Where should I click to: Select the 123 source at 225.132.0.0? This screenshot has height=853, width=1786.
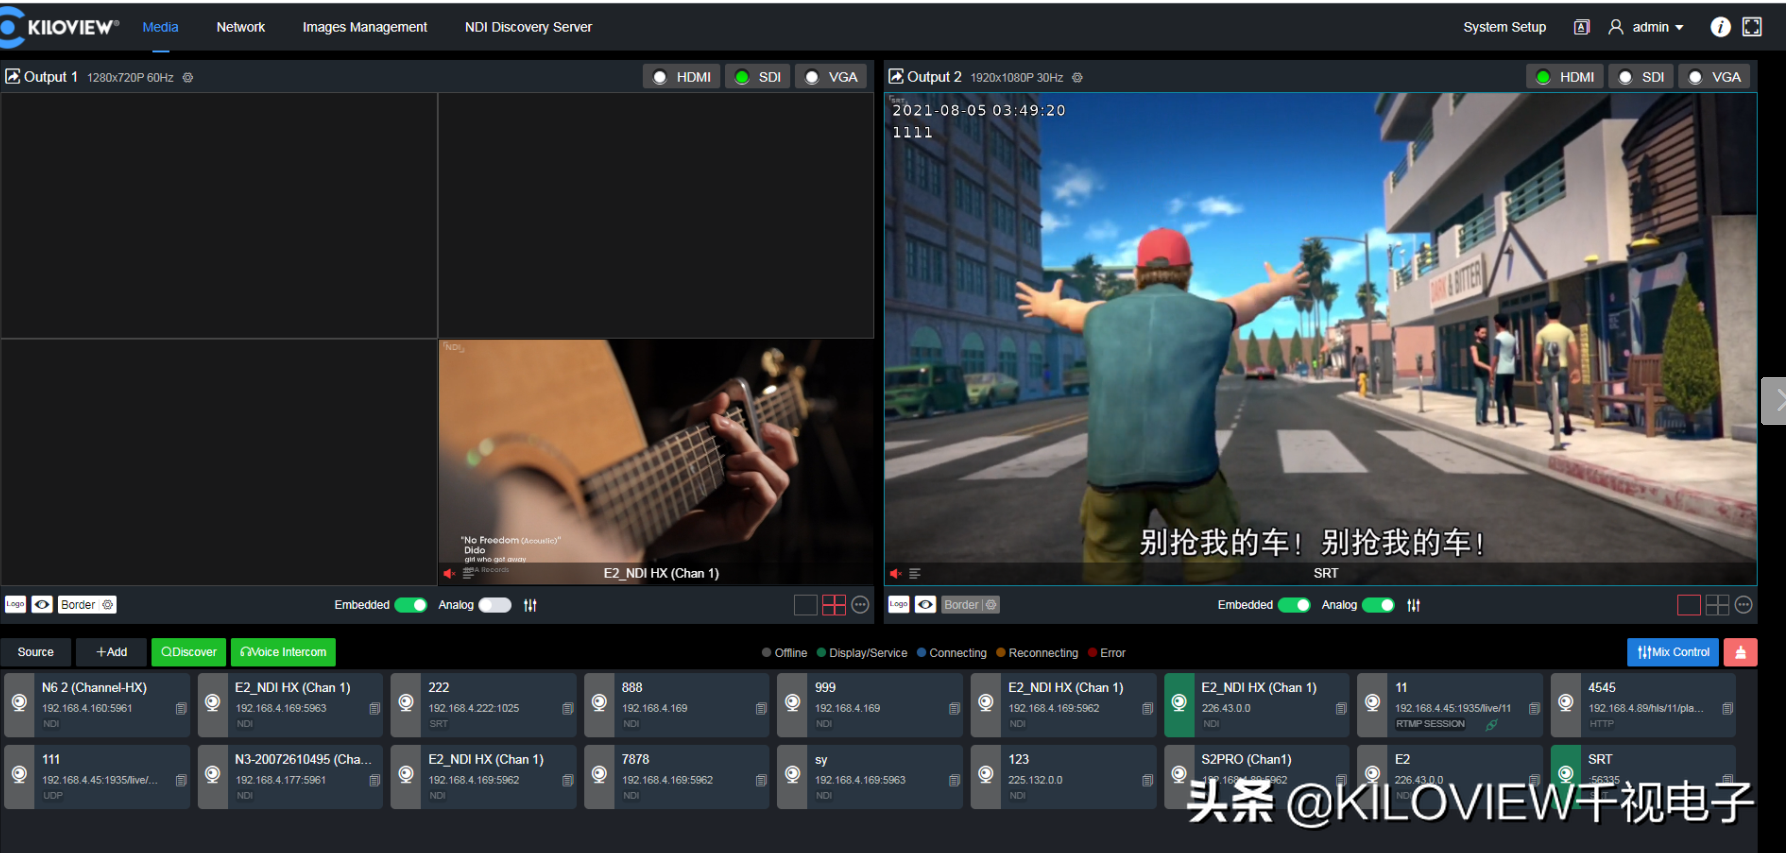coord(1063,777)
